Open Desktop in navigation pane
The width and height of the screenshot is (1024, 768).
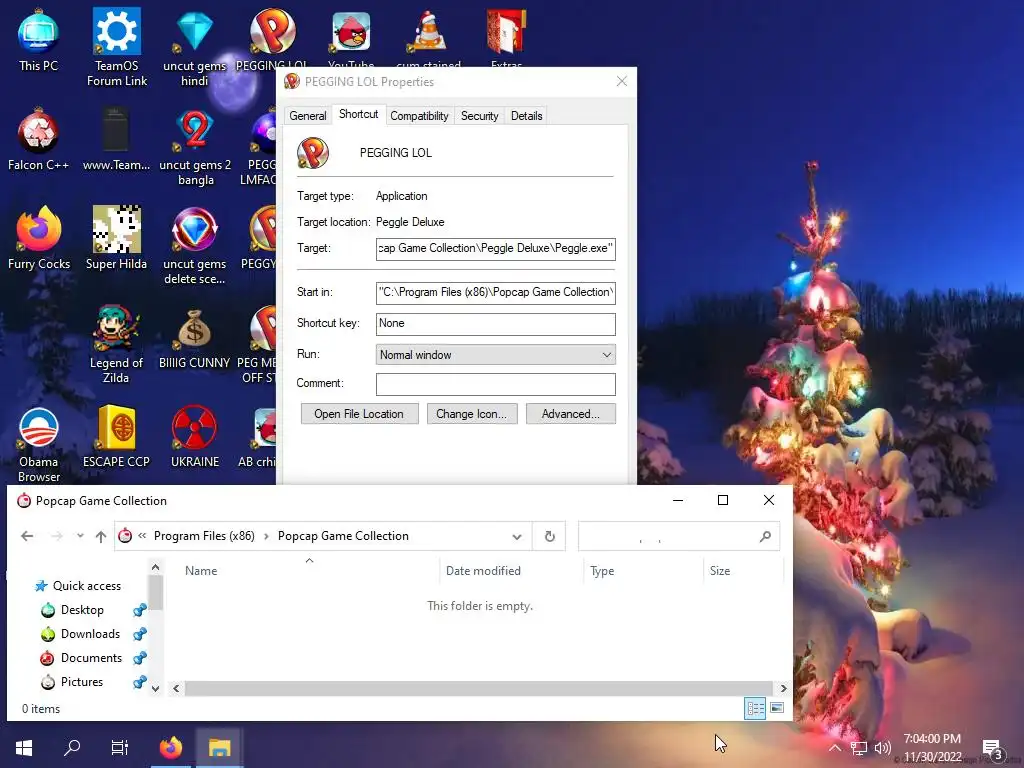tap(82, 610)
